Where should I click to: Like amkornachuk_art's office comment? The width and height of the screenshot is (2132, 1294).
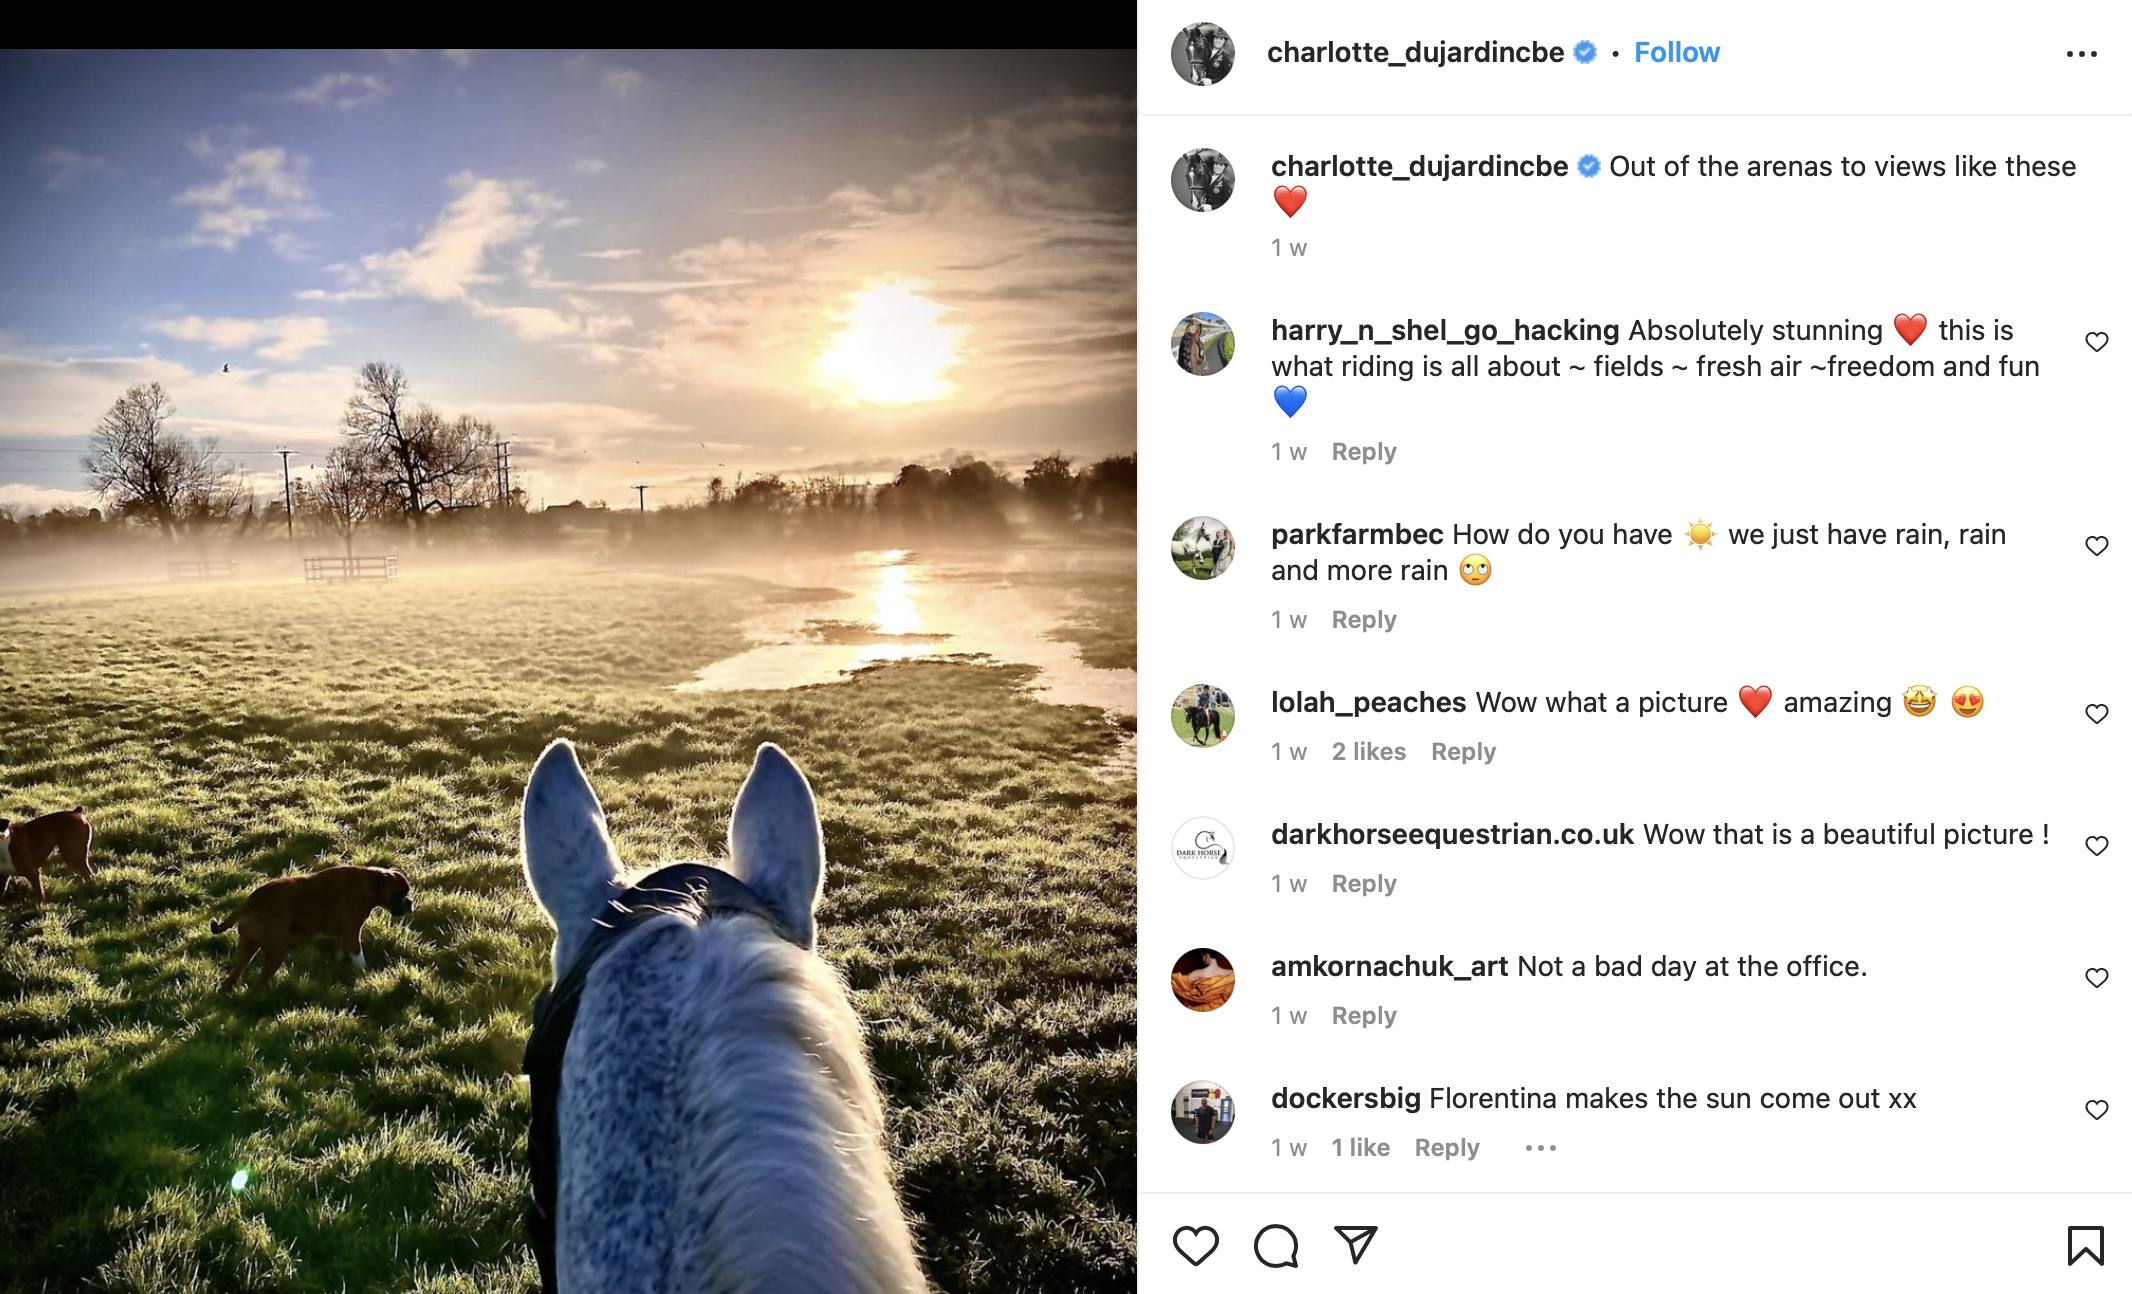click(x=2096, y=978)
